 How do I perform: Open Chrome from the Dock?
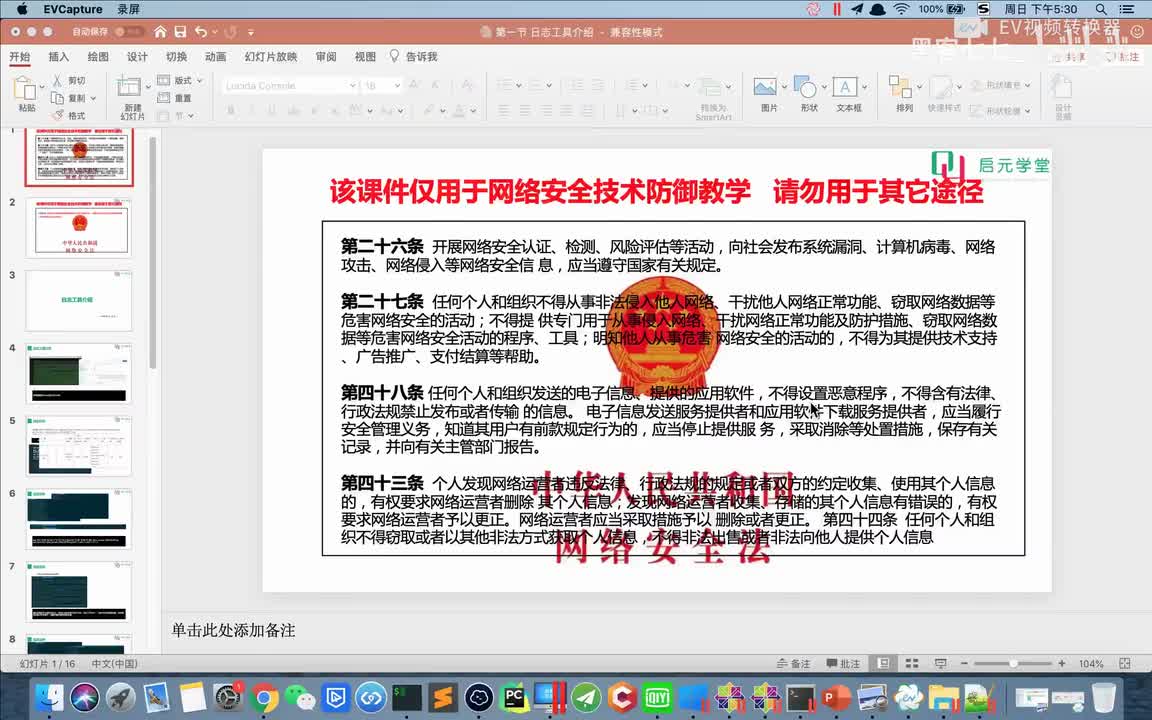(264, 697)
